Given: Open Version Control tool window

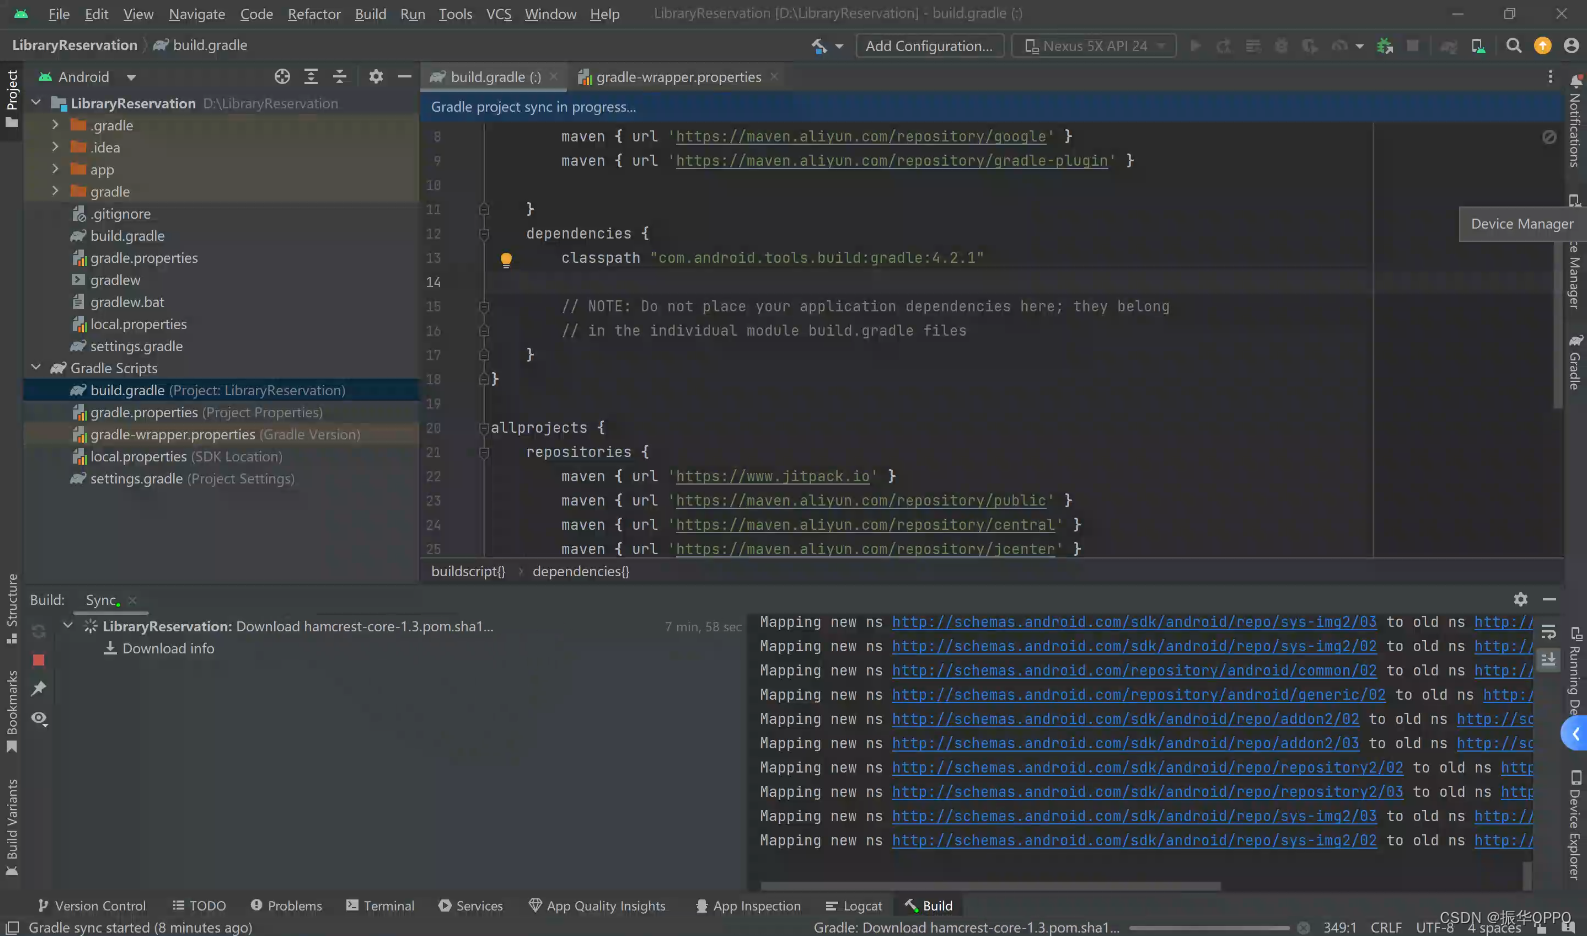Looking at the screenshot, I should (91, 906).
